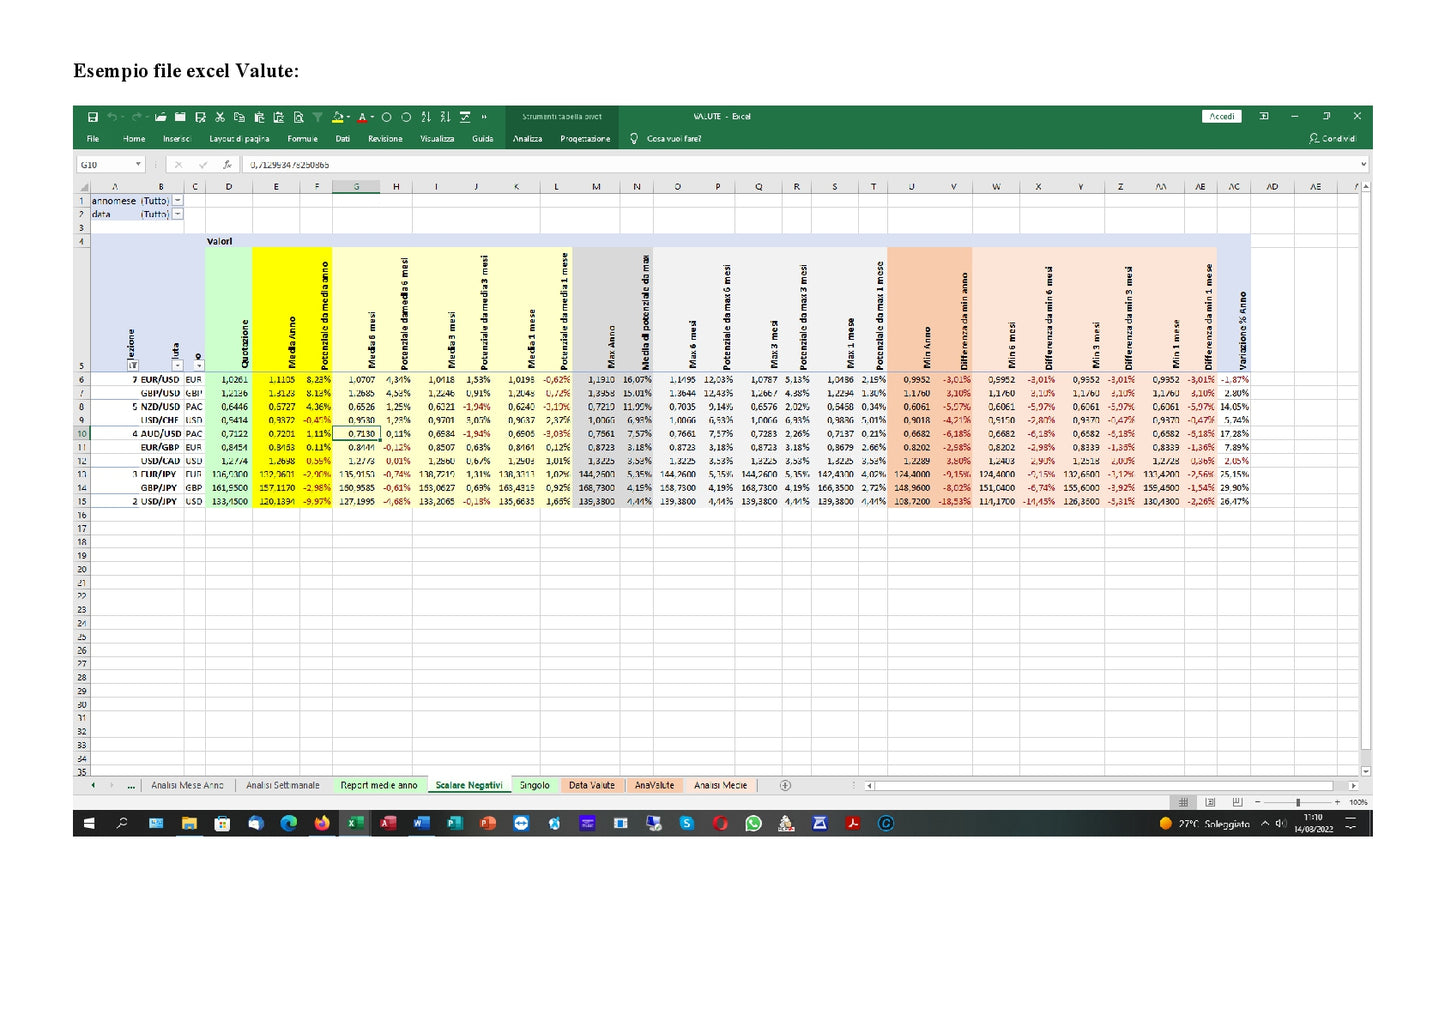Open Skype from the taskbar
Viewport: 1445px width, 1021px height.
687,823
